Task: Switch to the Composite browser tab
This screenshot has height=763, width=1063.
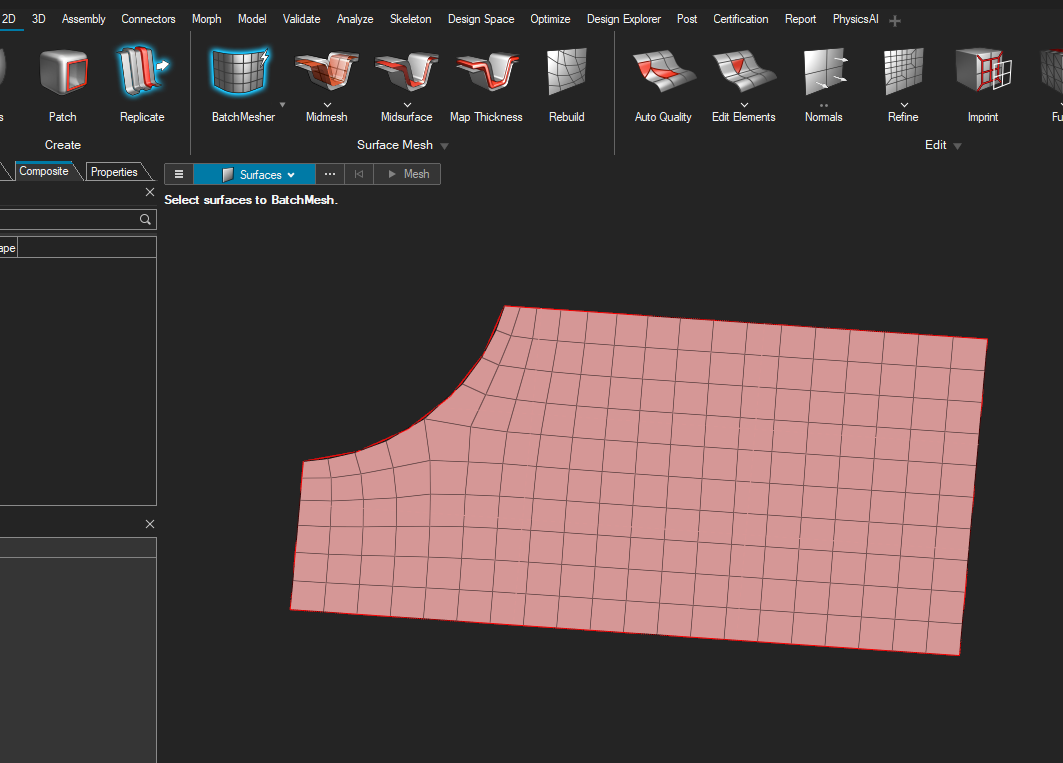Action: click(44, 172)
